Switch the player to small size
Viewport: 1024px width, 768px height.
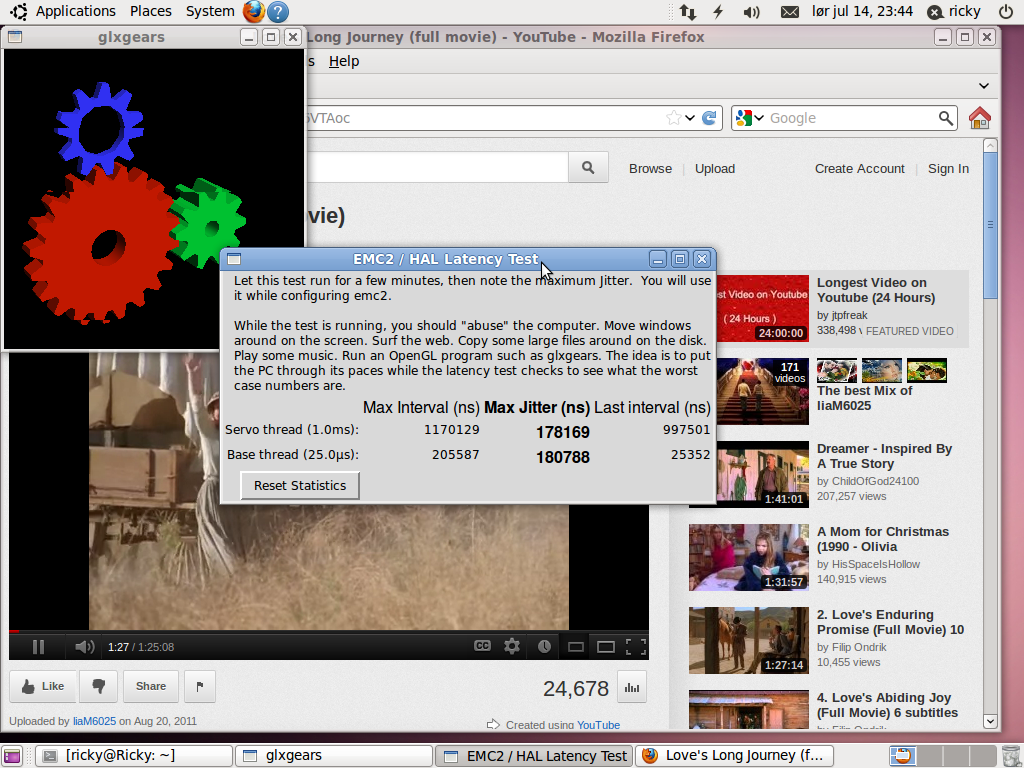575,647
